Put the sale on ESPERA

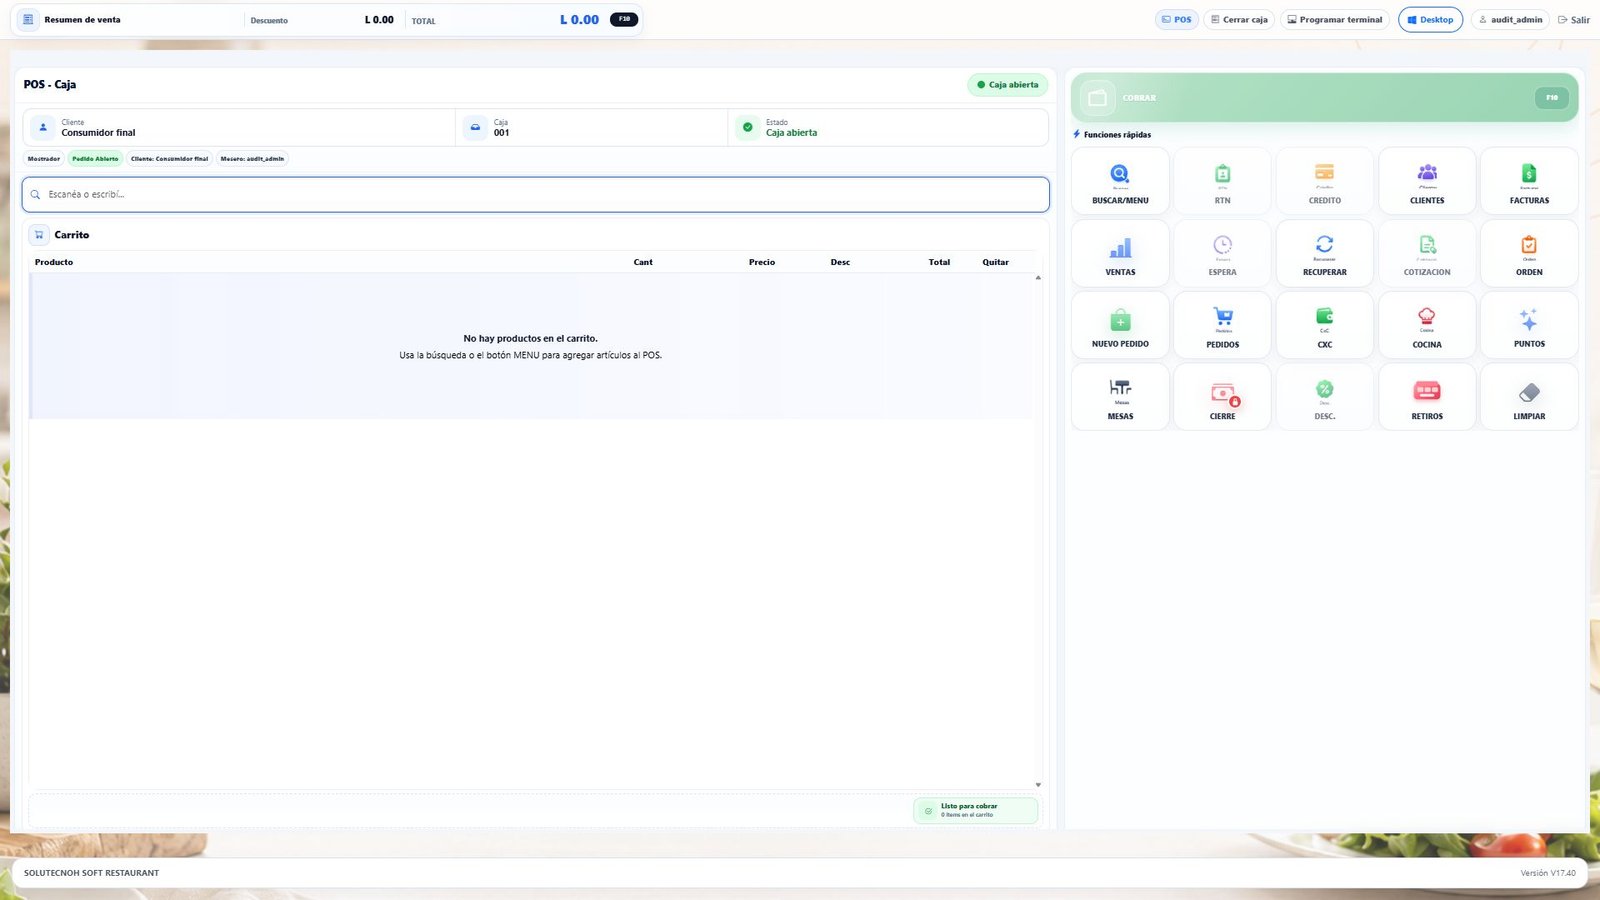[1222, 253]
